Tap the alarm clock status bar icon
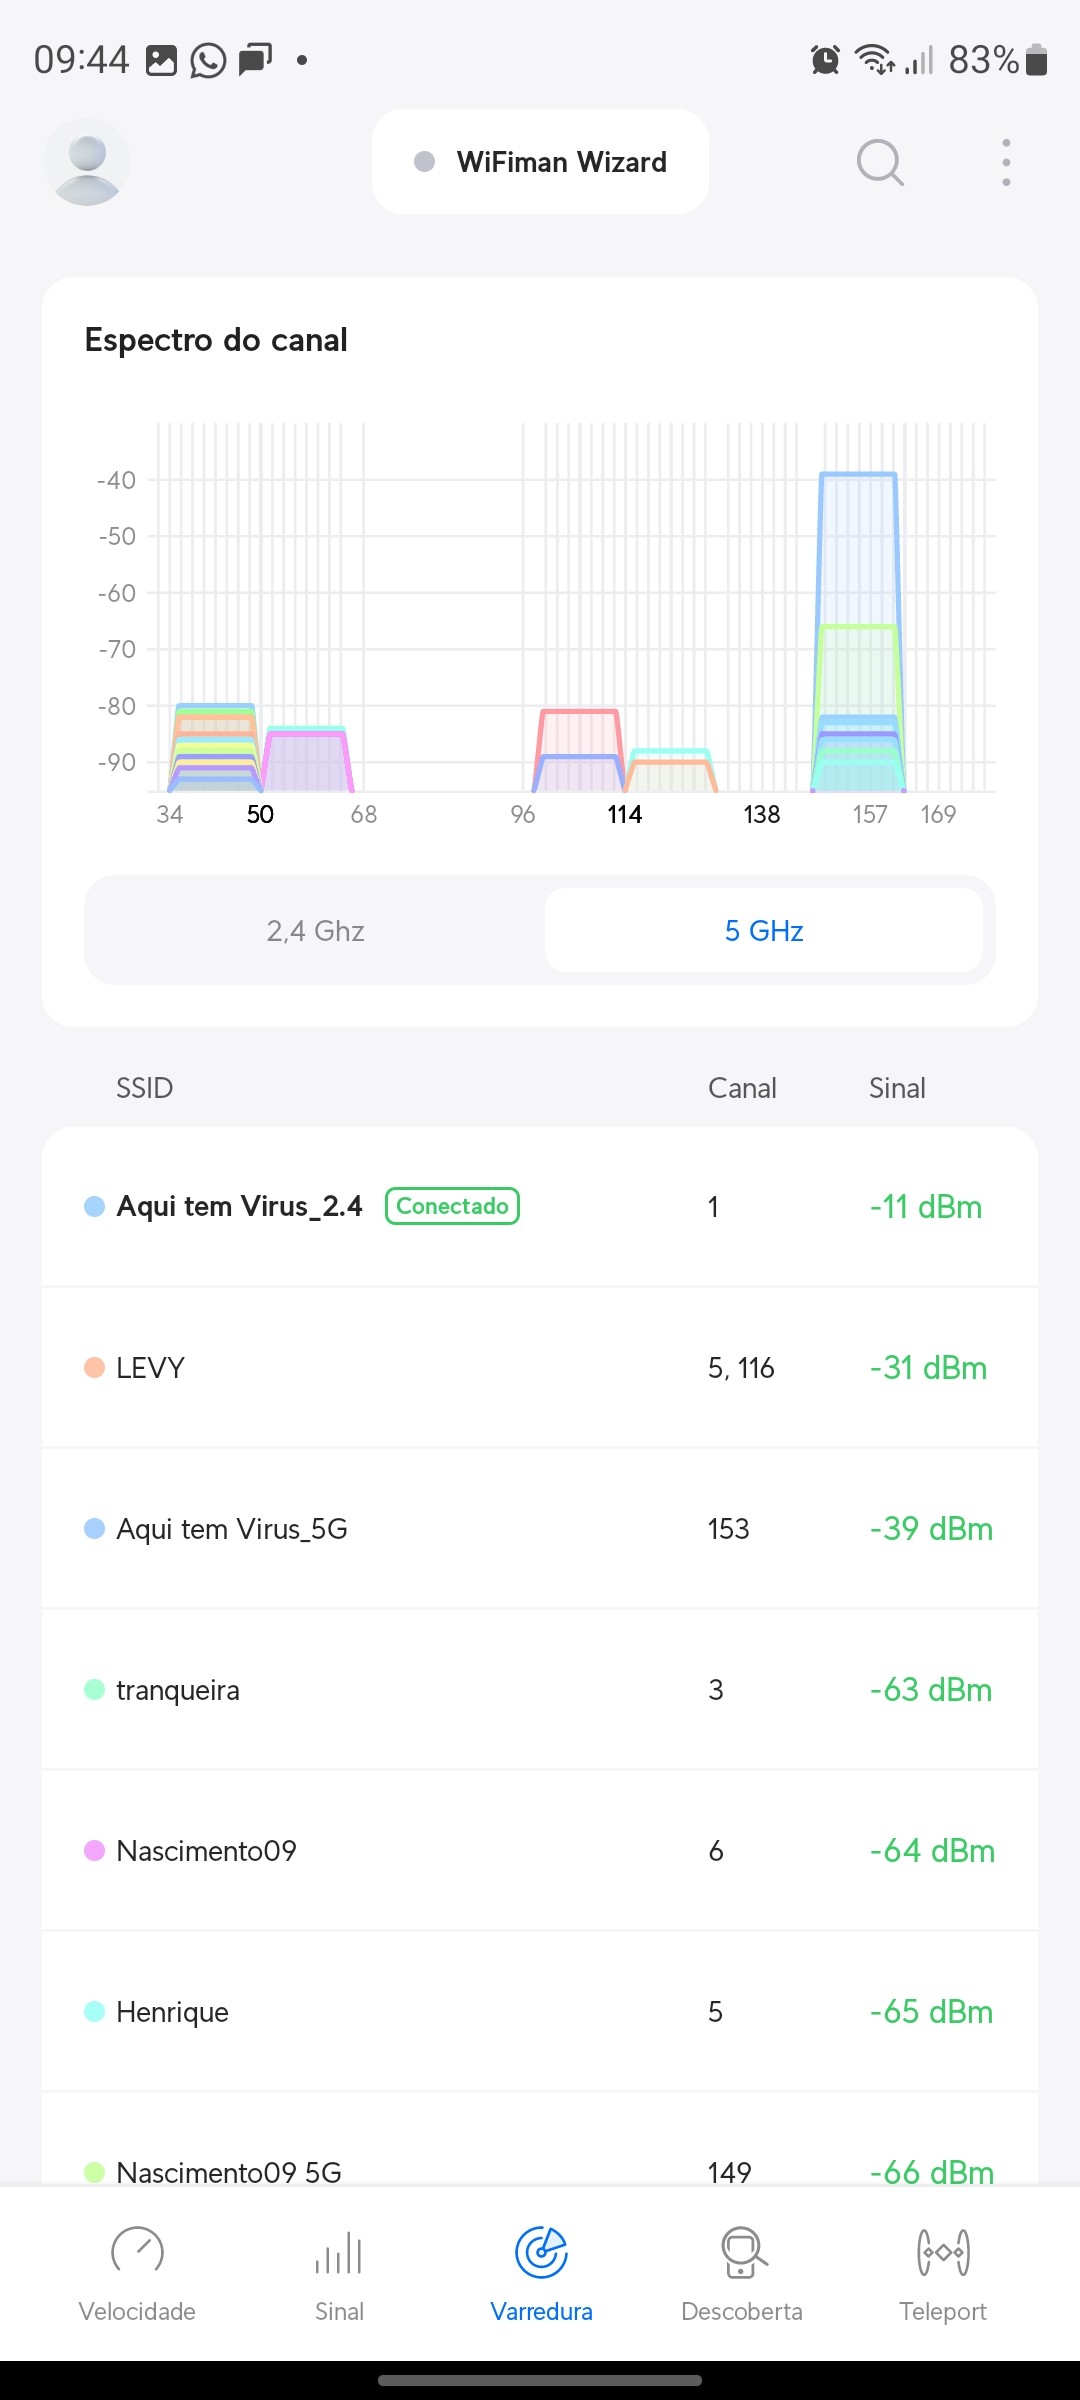The width and height of the screenshot is (1080, 2400). click(x=825, y=60)
